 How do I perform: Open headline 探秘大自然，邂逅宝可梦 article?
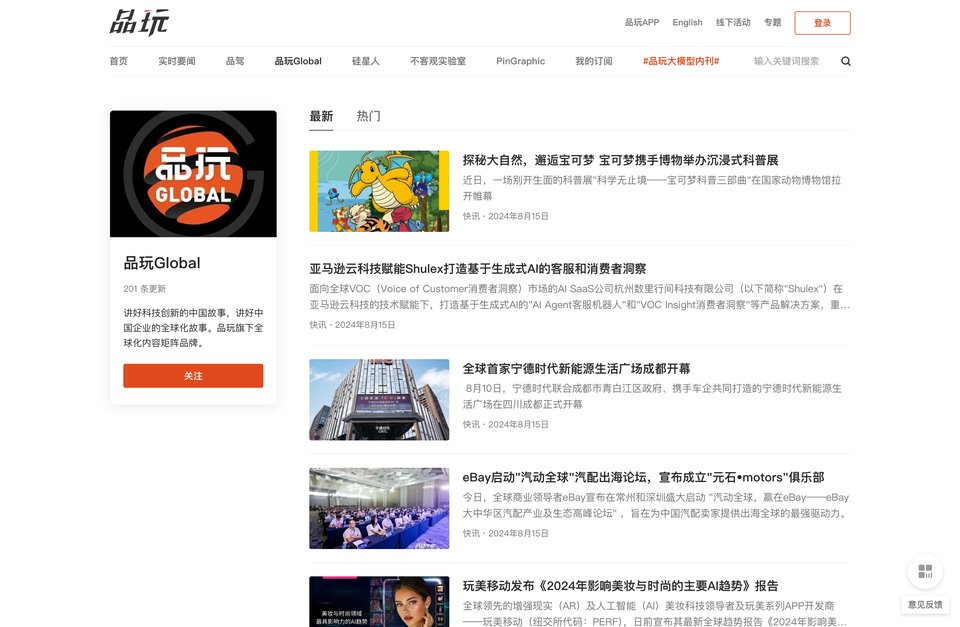point(620,160)
